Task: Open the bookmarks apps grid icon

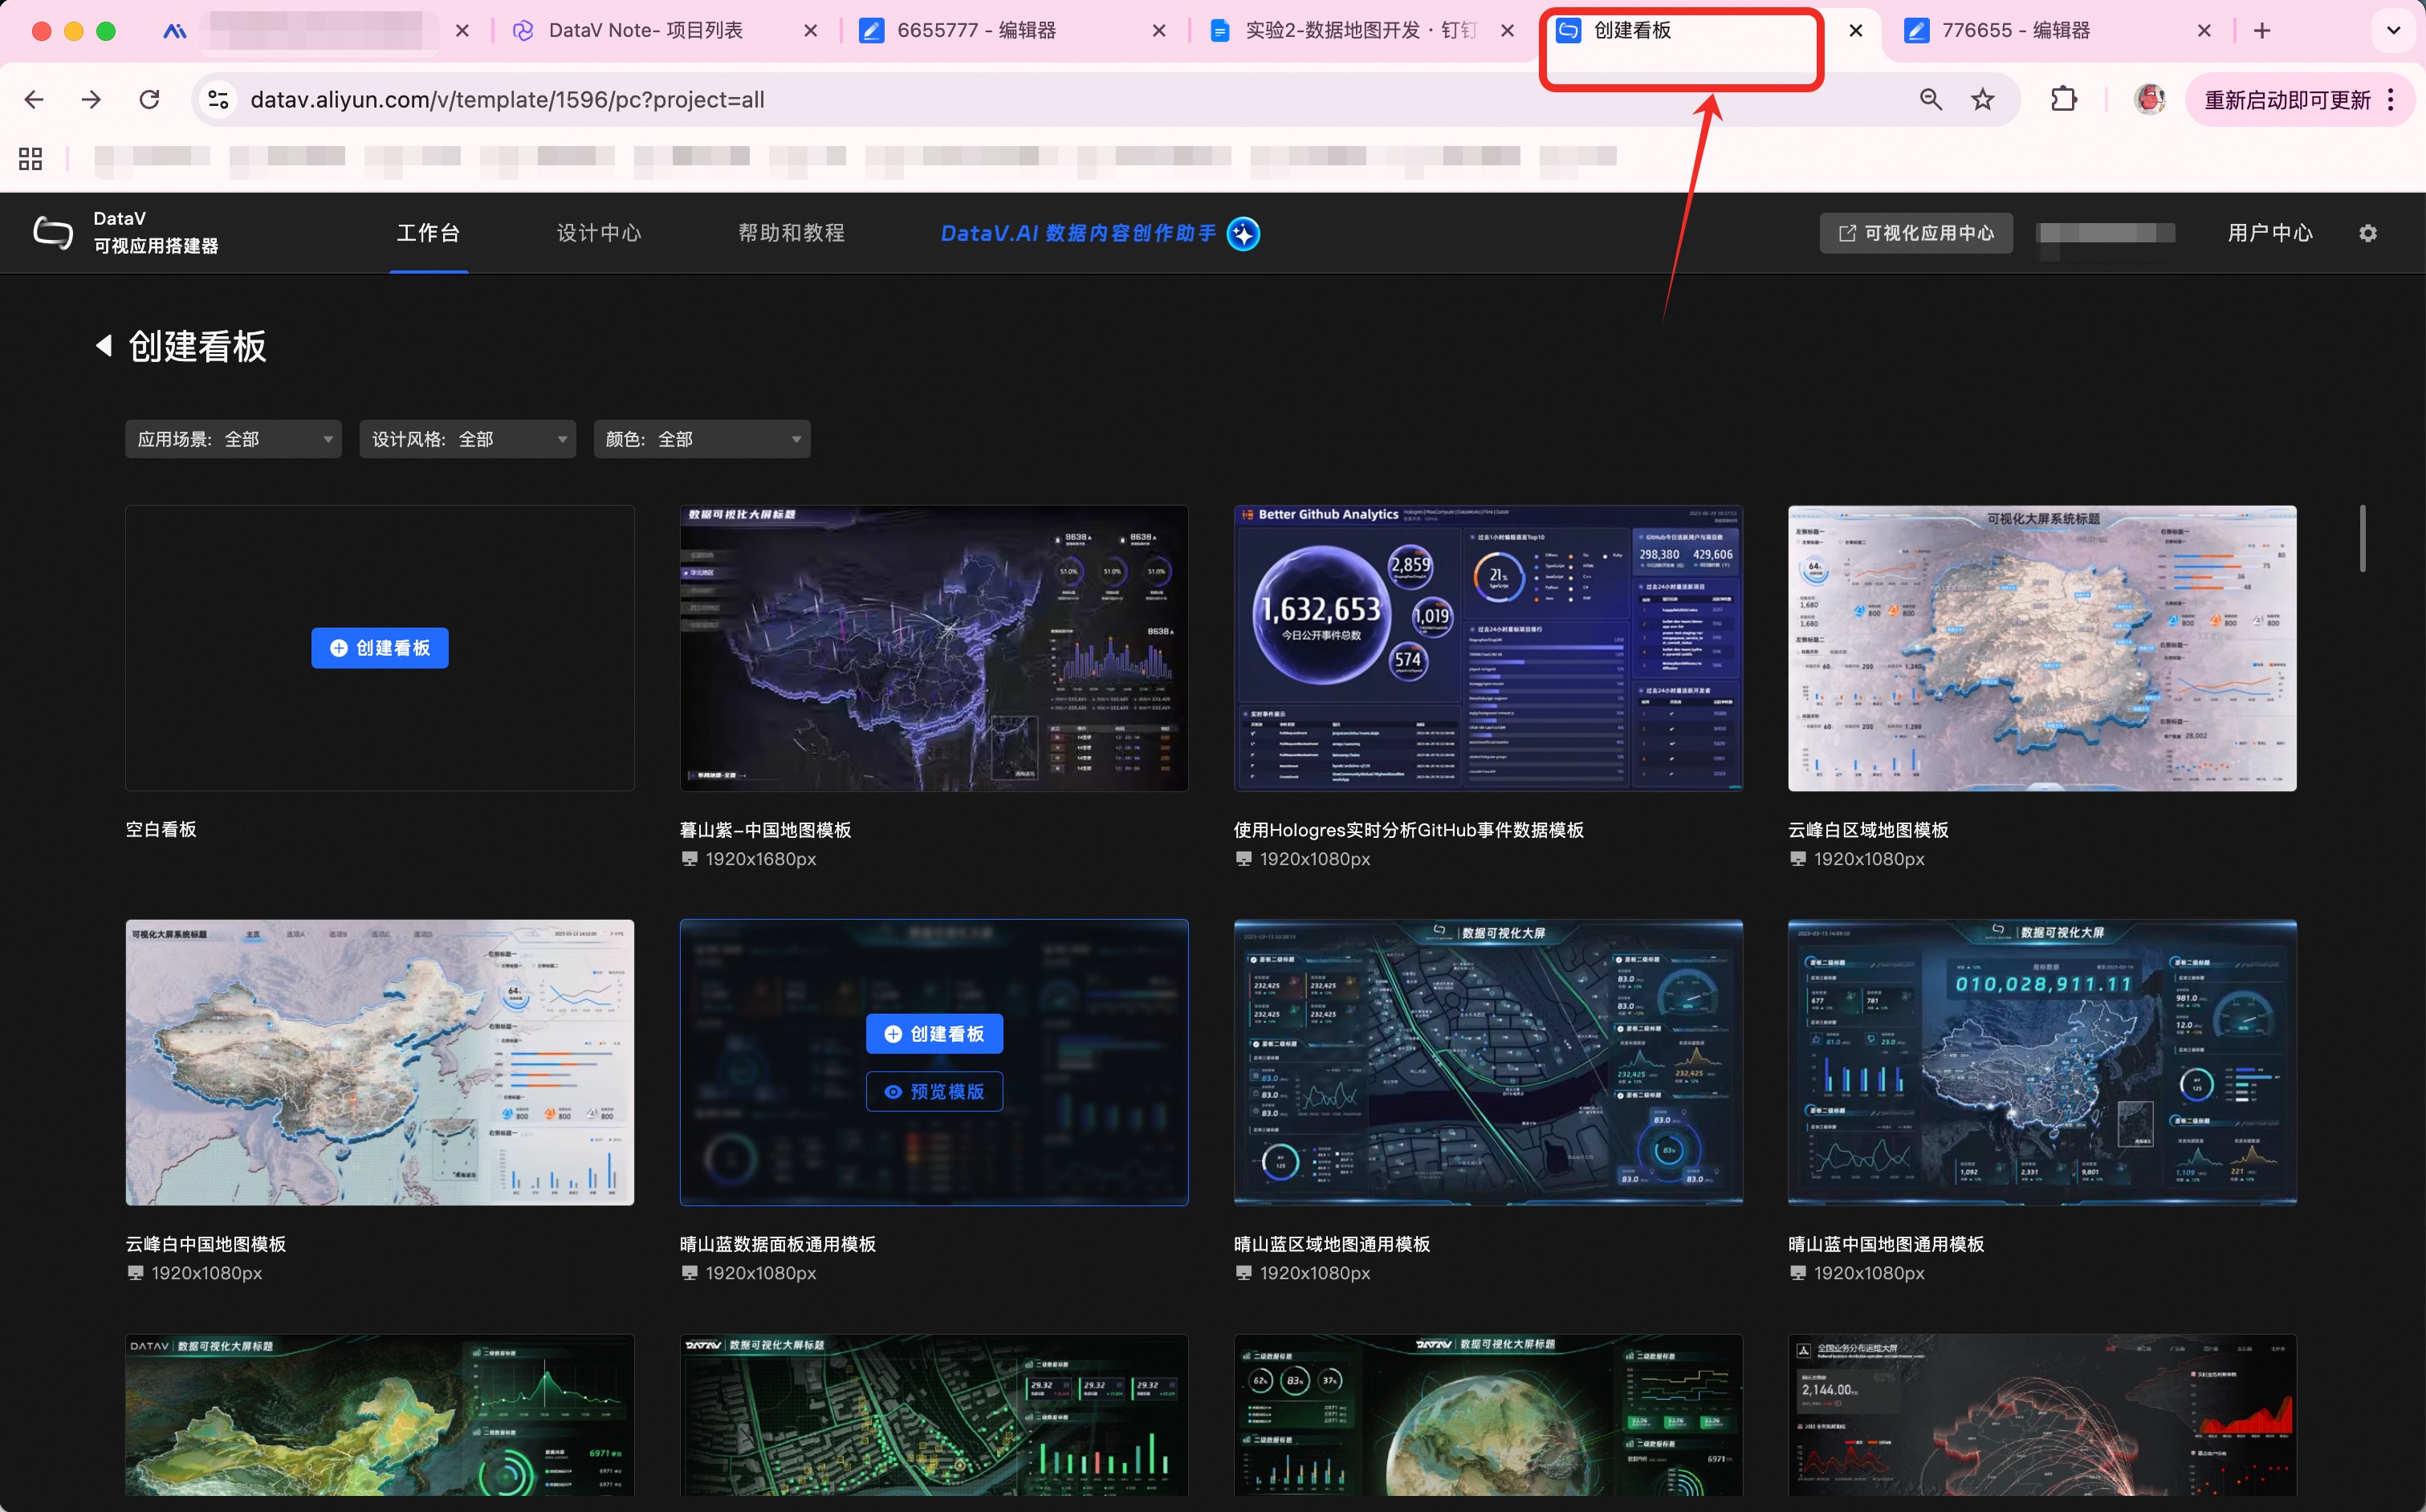Action: tap(30, 158)
